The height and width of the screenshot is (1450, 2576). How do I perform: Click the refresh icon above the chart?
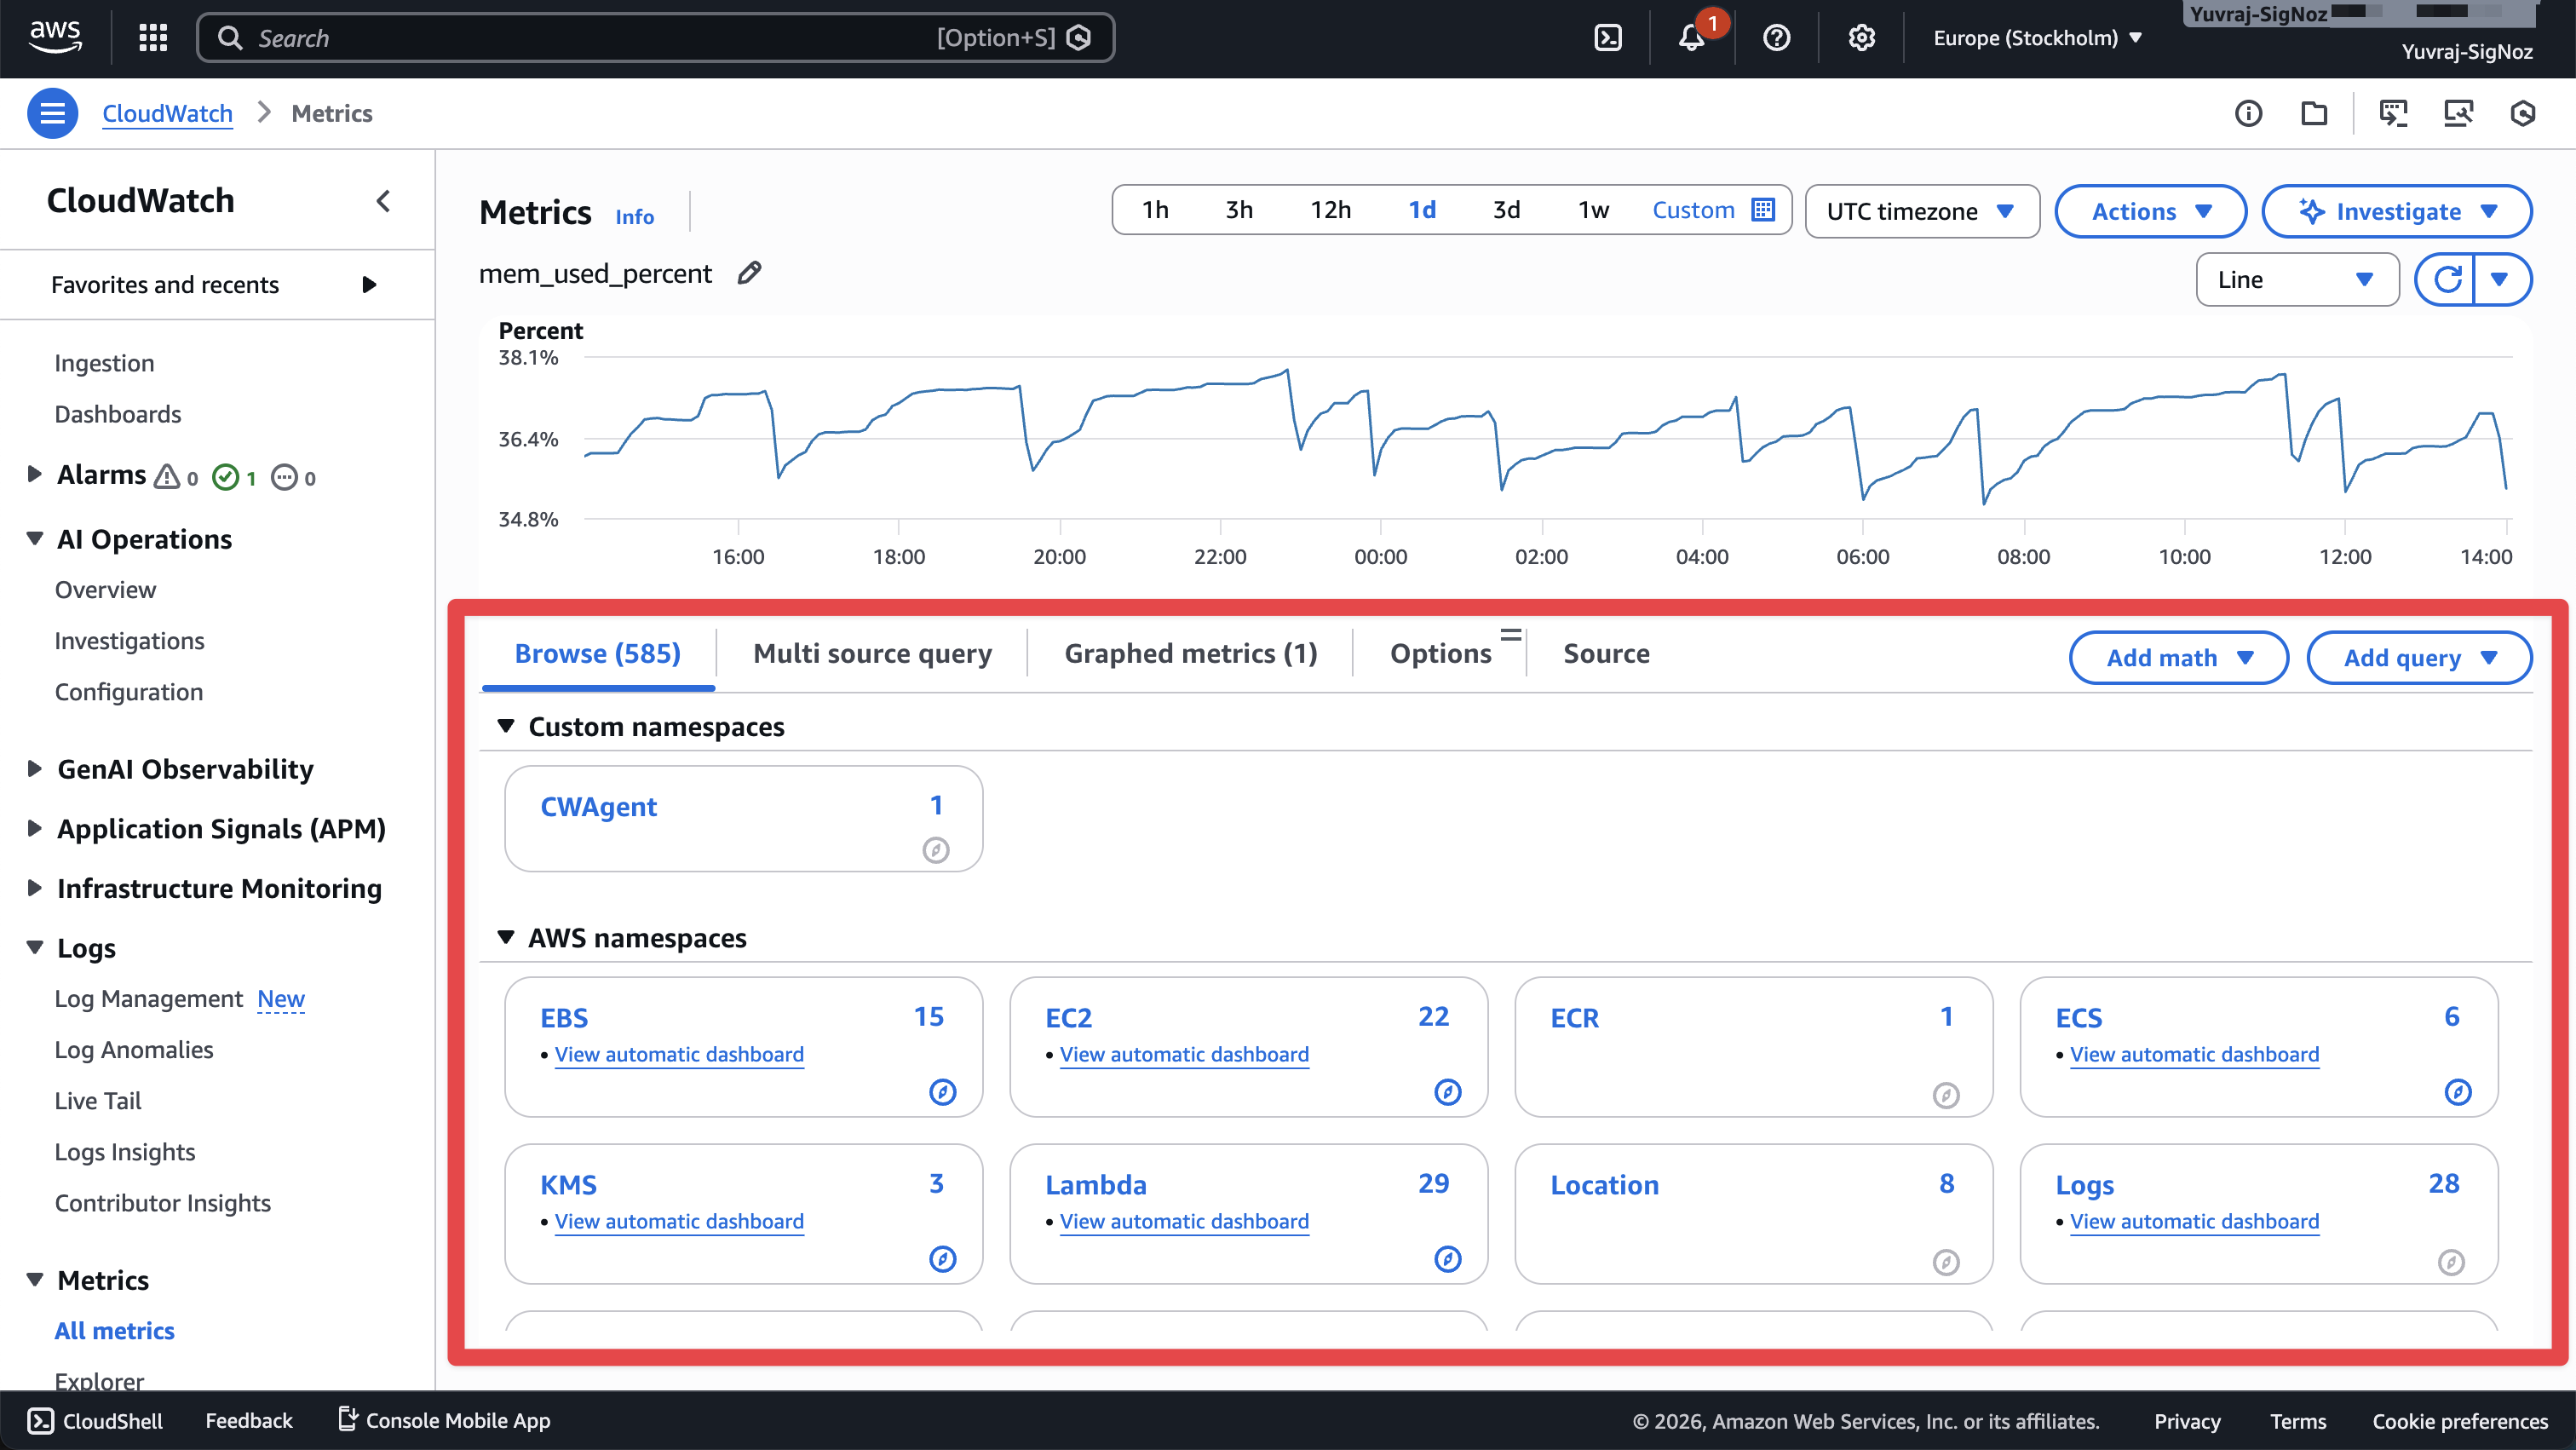tap(2448, 279)
